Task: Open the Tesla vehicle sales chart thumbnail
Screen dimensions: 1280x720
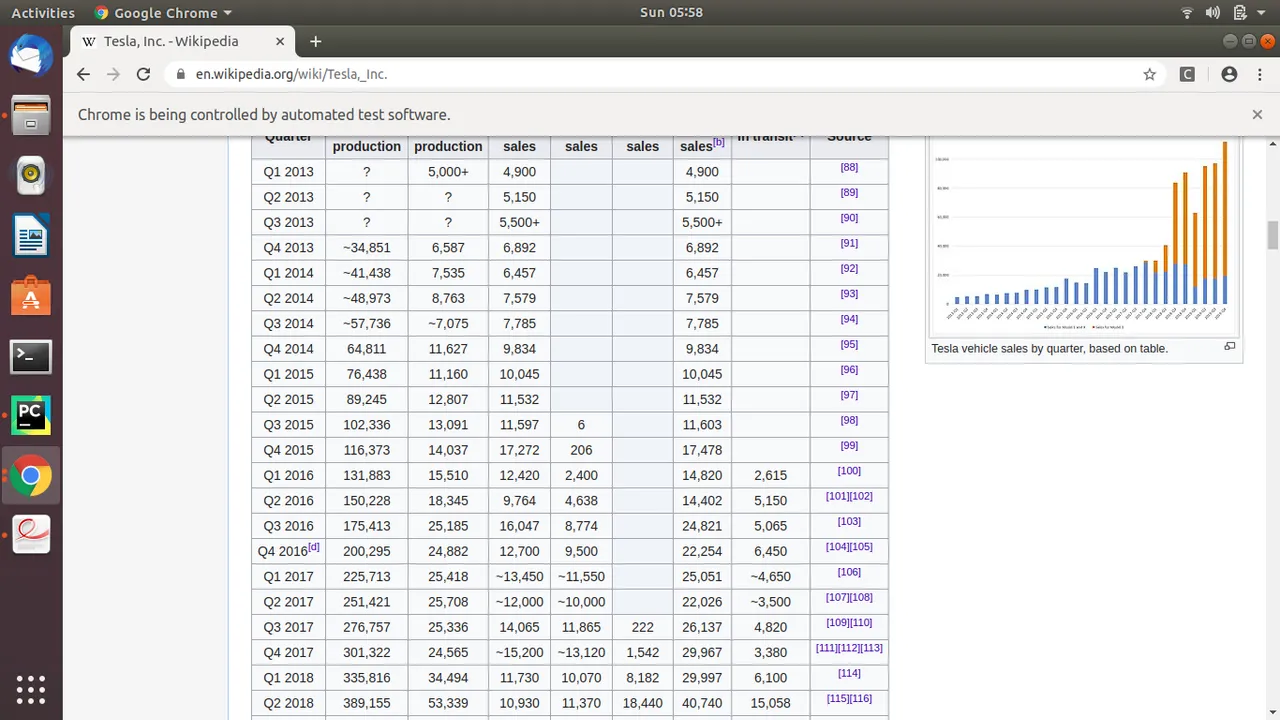Action: [x=1084, y=235]
